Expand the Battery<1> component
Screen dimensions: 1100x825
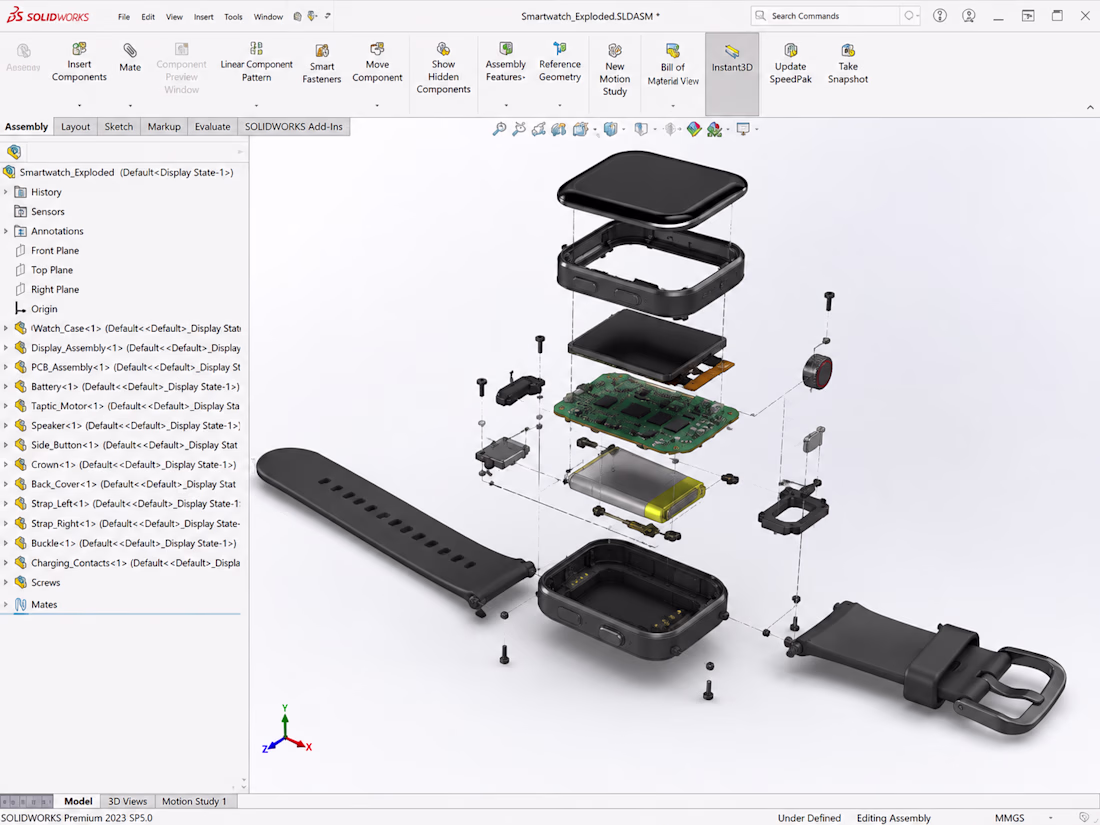[6, 387]
